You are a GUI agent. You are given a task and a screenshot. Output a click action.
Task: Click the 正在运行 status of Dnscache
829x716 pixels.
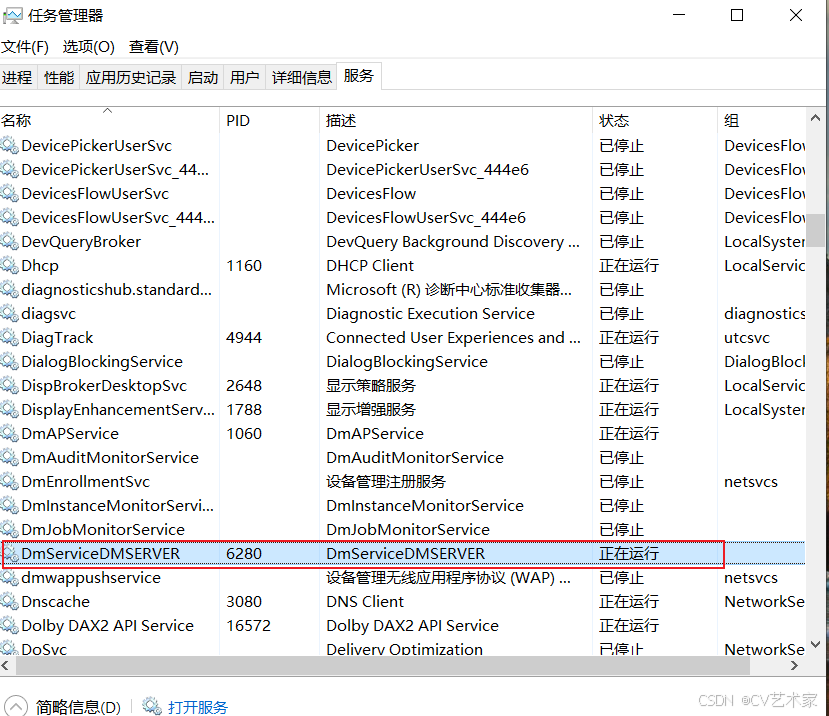(x=629, y=602)
